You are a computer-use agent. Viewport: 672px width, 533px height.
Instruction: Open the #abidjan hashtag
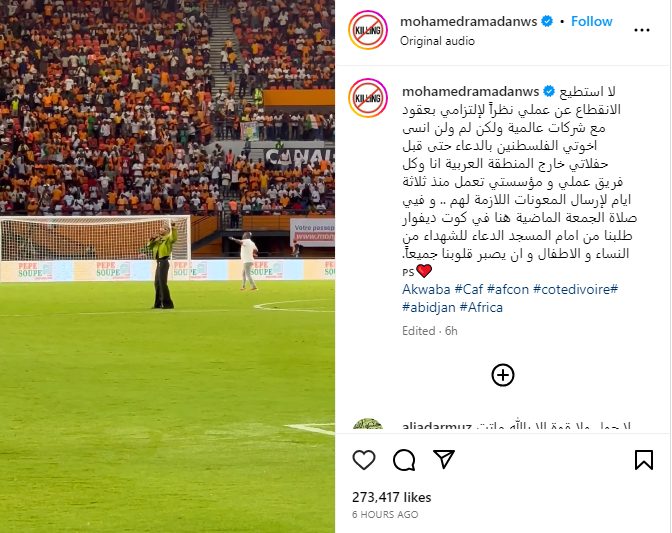(429, 307)
